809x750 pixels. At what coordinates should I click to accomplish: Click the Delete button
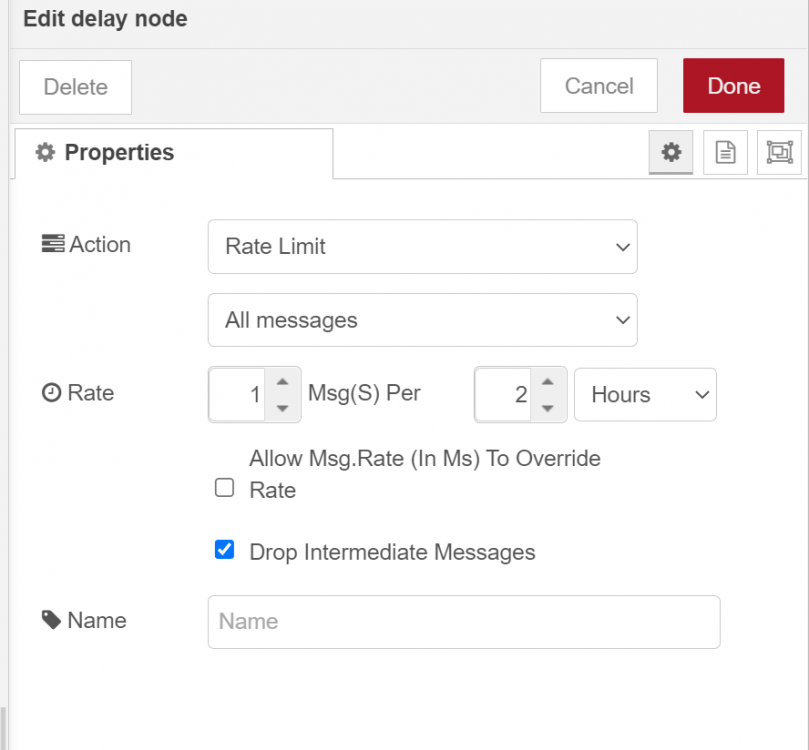point(75,87)
